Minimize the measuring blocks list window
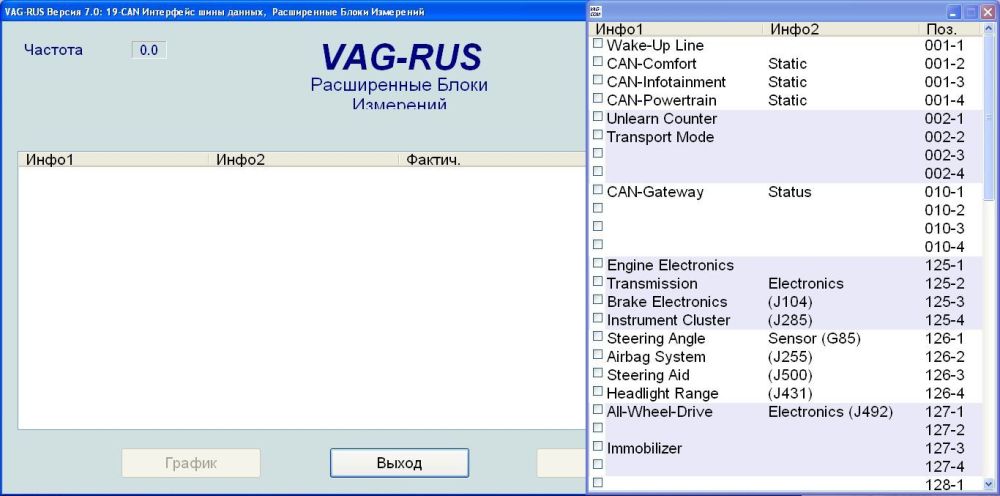Screen dimensions: 1000x496 (x=953, y=12)
